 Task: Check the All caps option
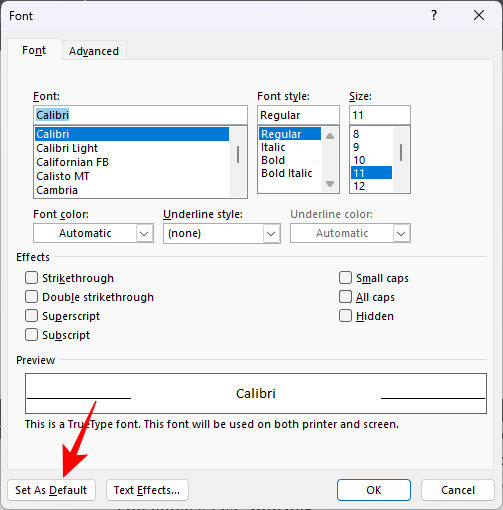(345, 297)
